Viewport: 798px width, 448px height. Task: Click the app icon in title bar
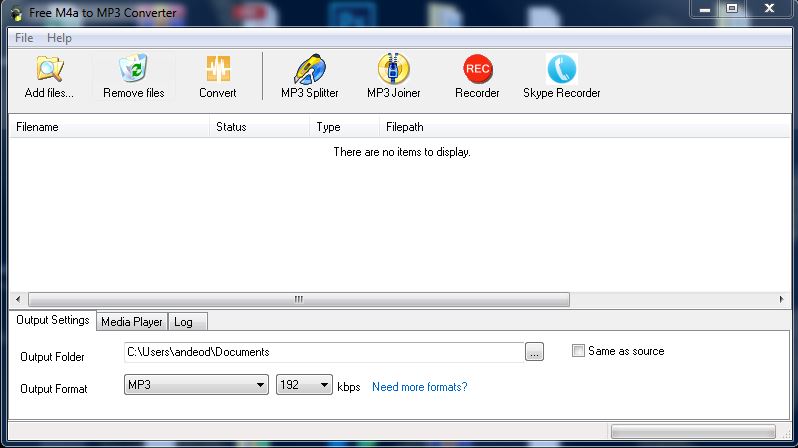pyautogui.click(x=16, y=13)
